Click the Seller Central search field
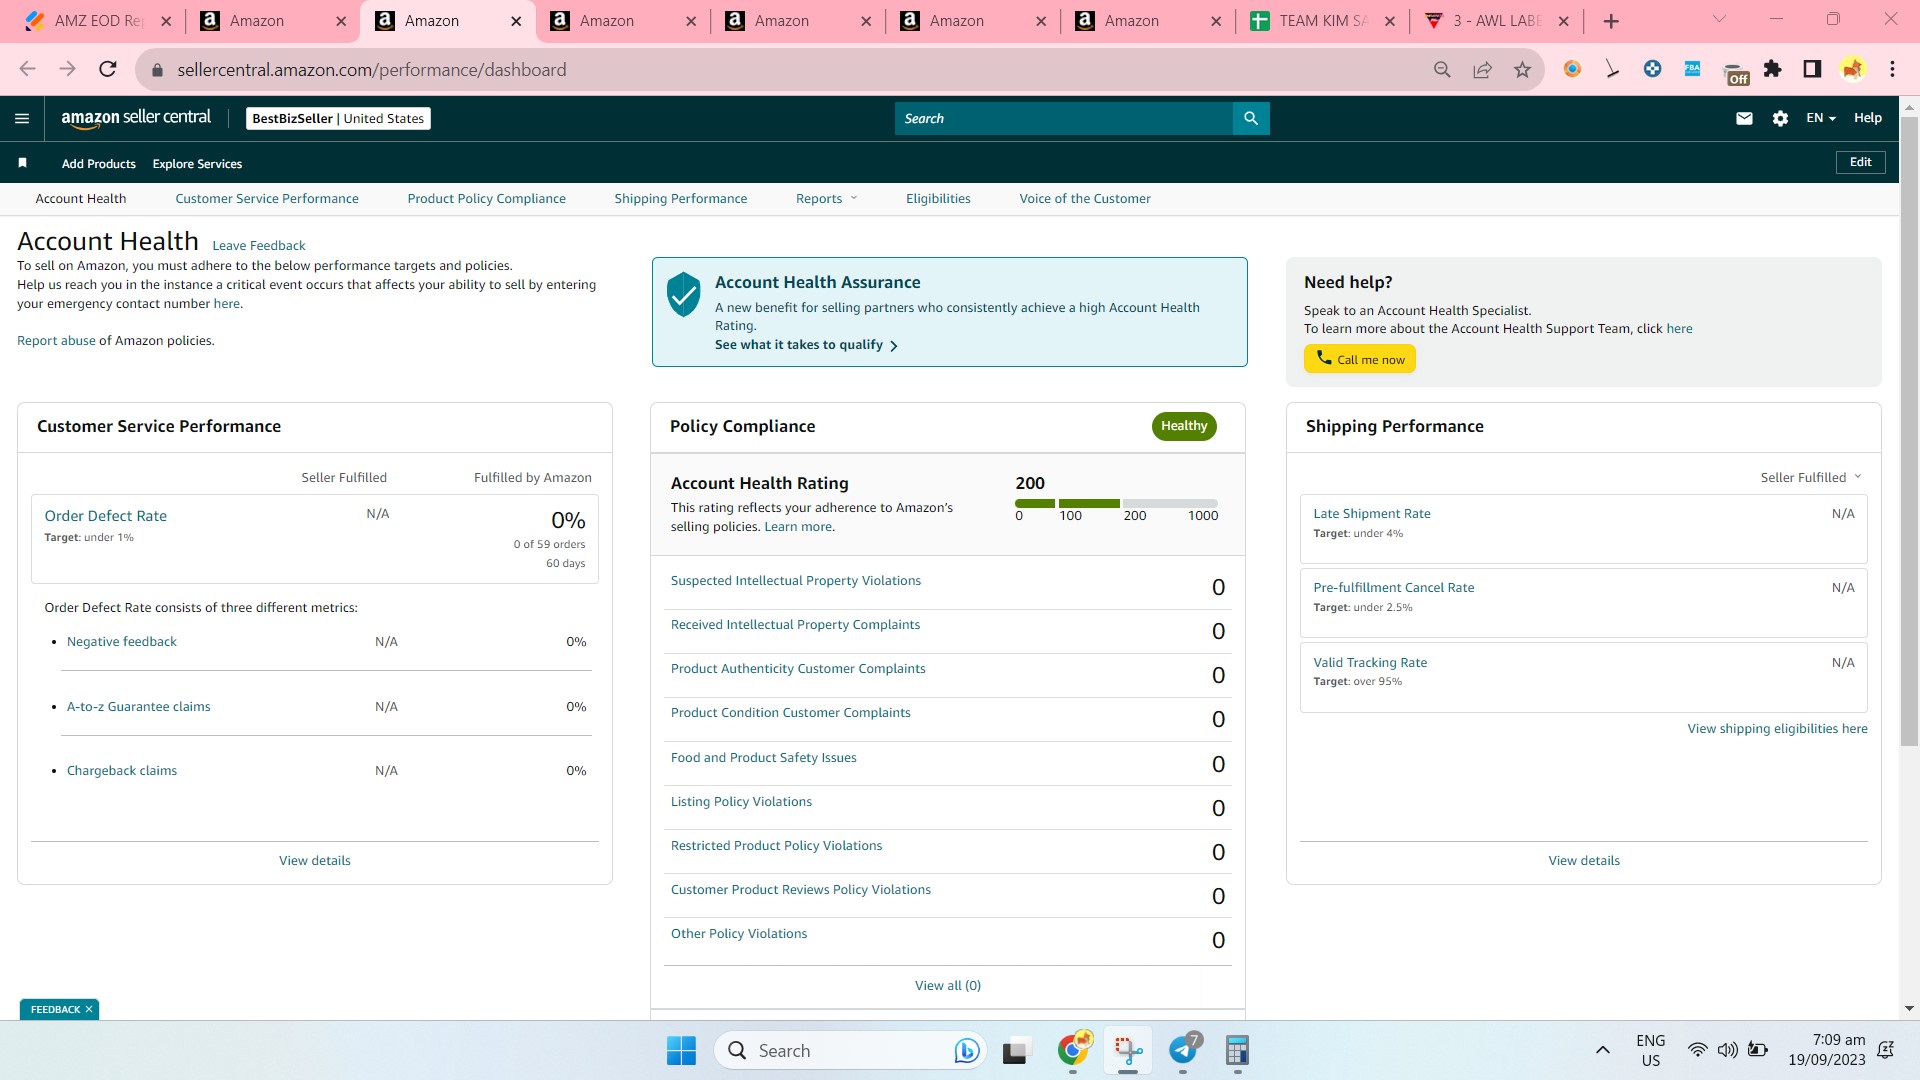 click(x=1064, y=118)
